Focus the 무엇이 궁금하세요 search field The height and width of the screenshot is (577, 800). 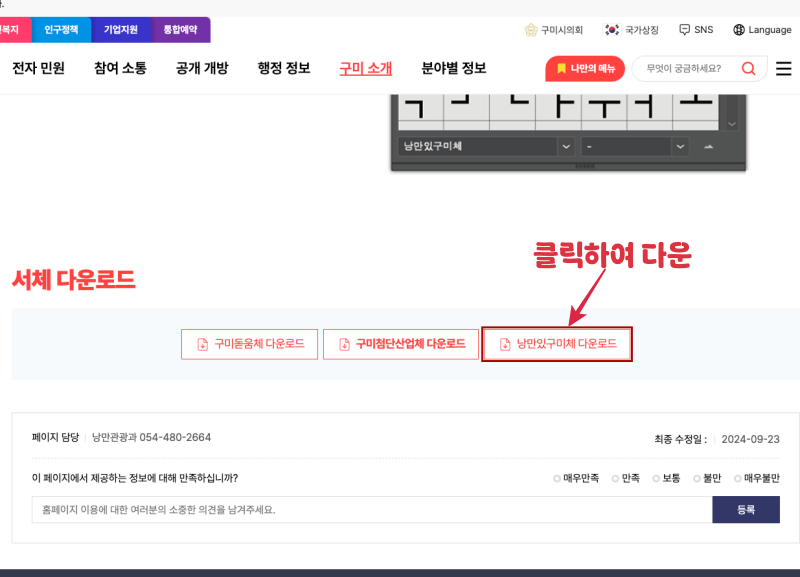(685, 68)
